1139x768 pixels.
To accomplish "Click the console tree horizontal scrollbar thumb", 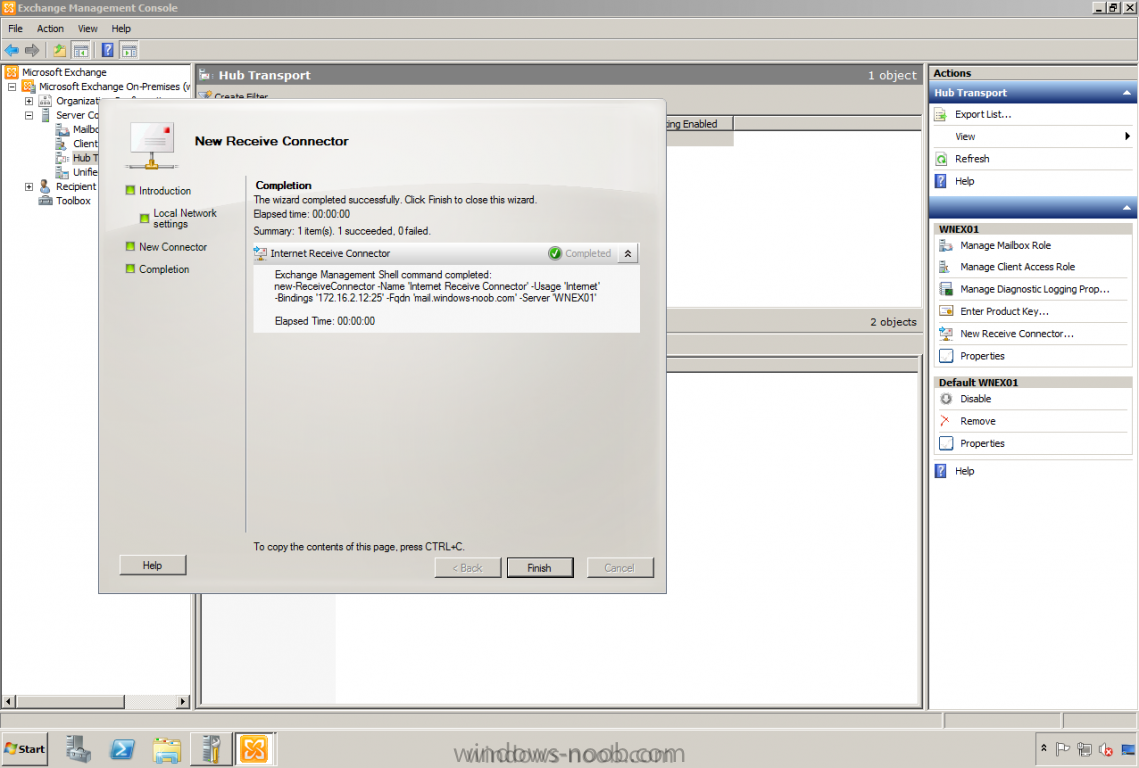I will tap(70, 702).
